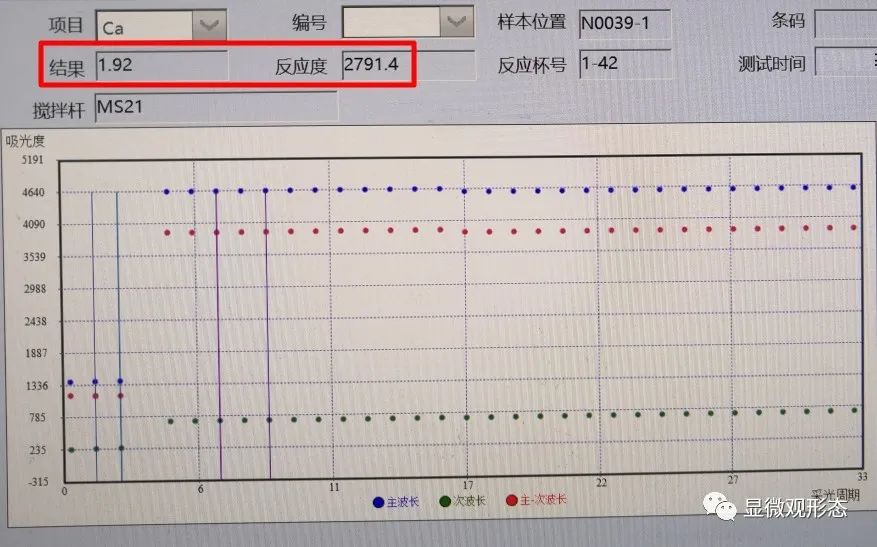The image size is (877, 547).
Task: Click the empty 条码 field
Action: 845,23
